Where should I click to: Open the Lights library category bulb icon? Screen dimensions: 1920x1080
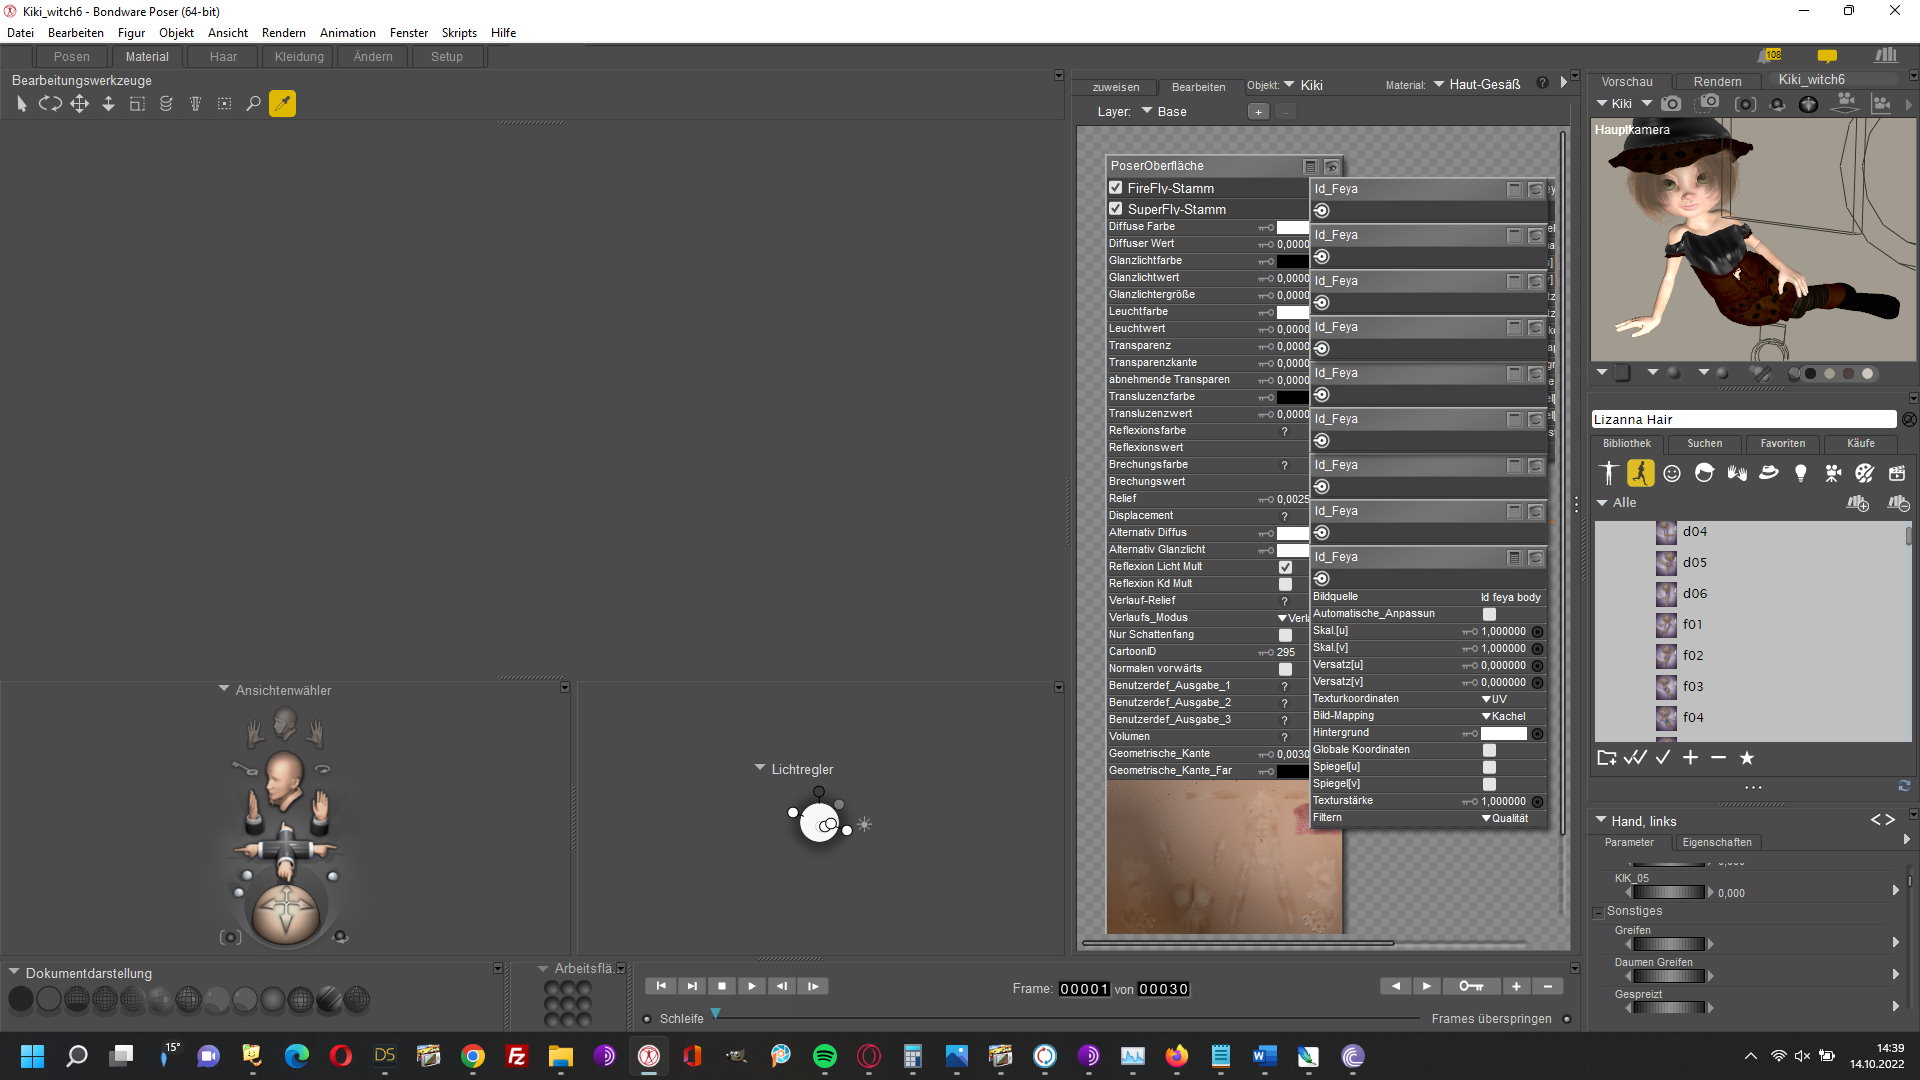point(1801,473)
